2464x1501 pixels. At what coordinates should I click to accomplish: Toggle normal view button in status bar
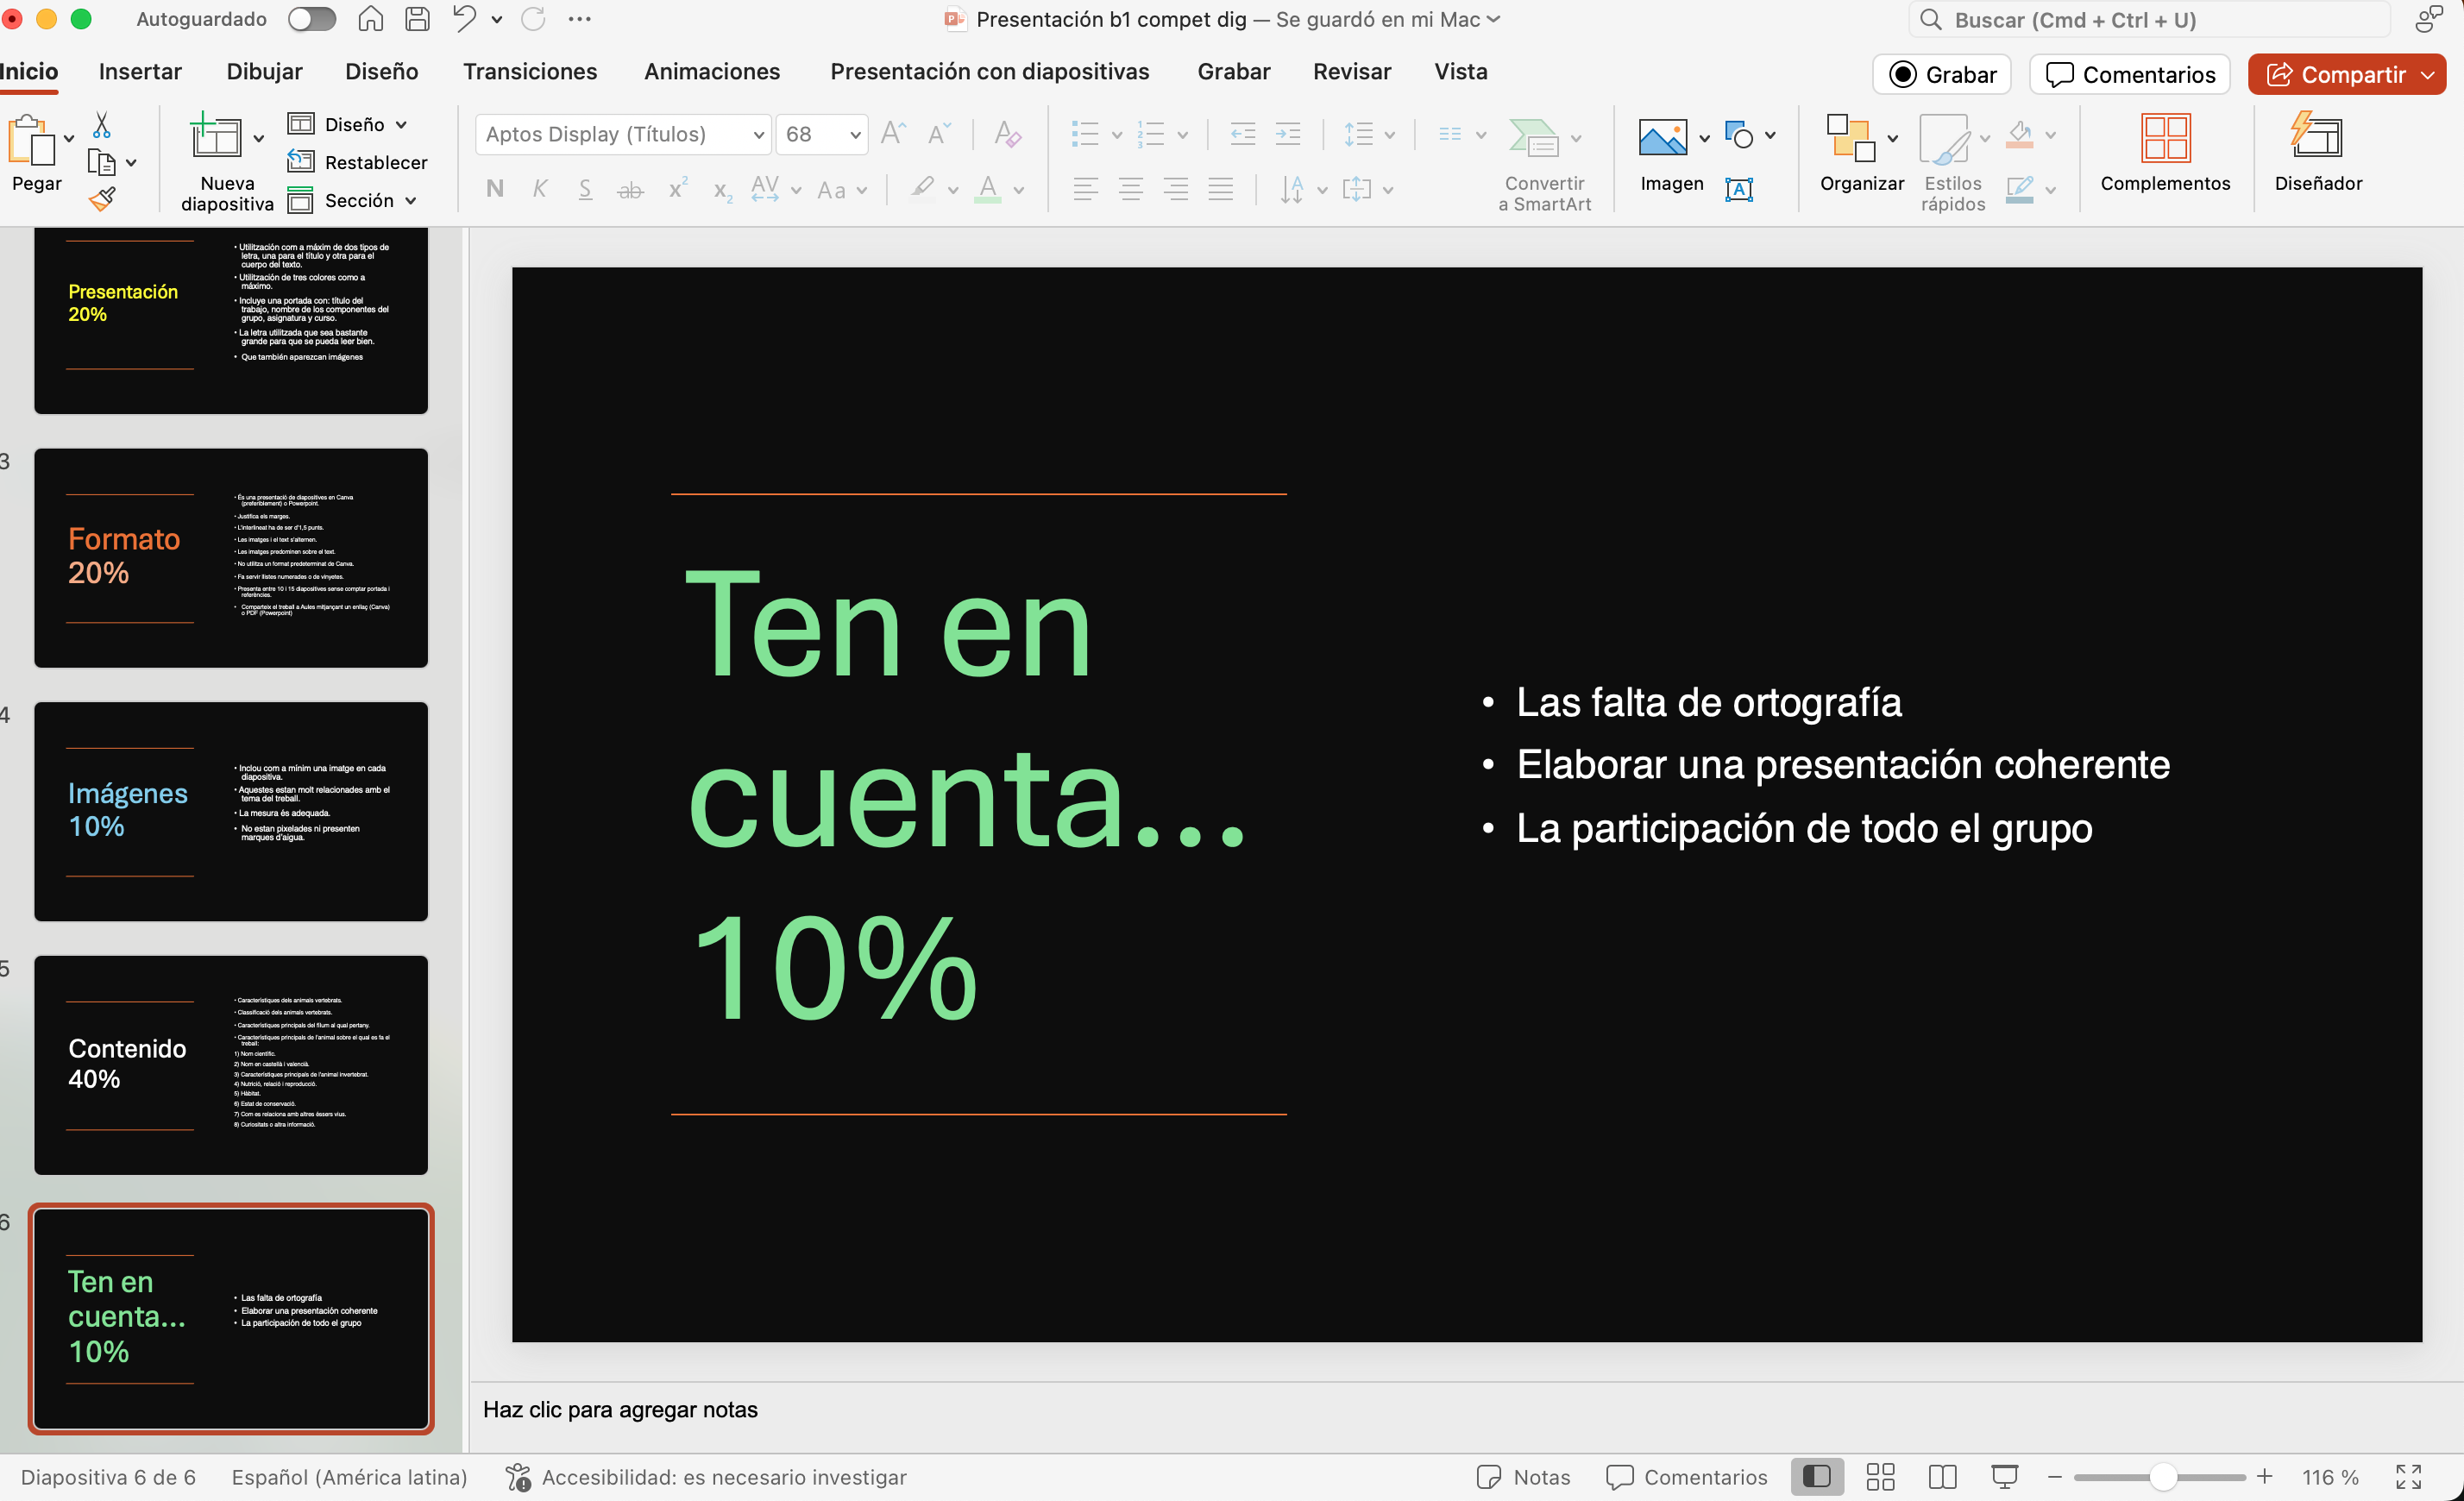click(x=1817, y=1476)
